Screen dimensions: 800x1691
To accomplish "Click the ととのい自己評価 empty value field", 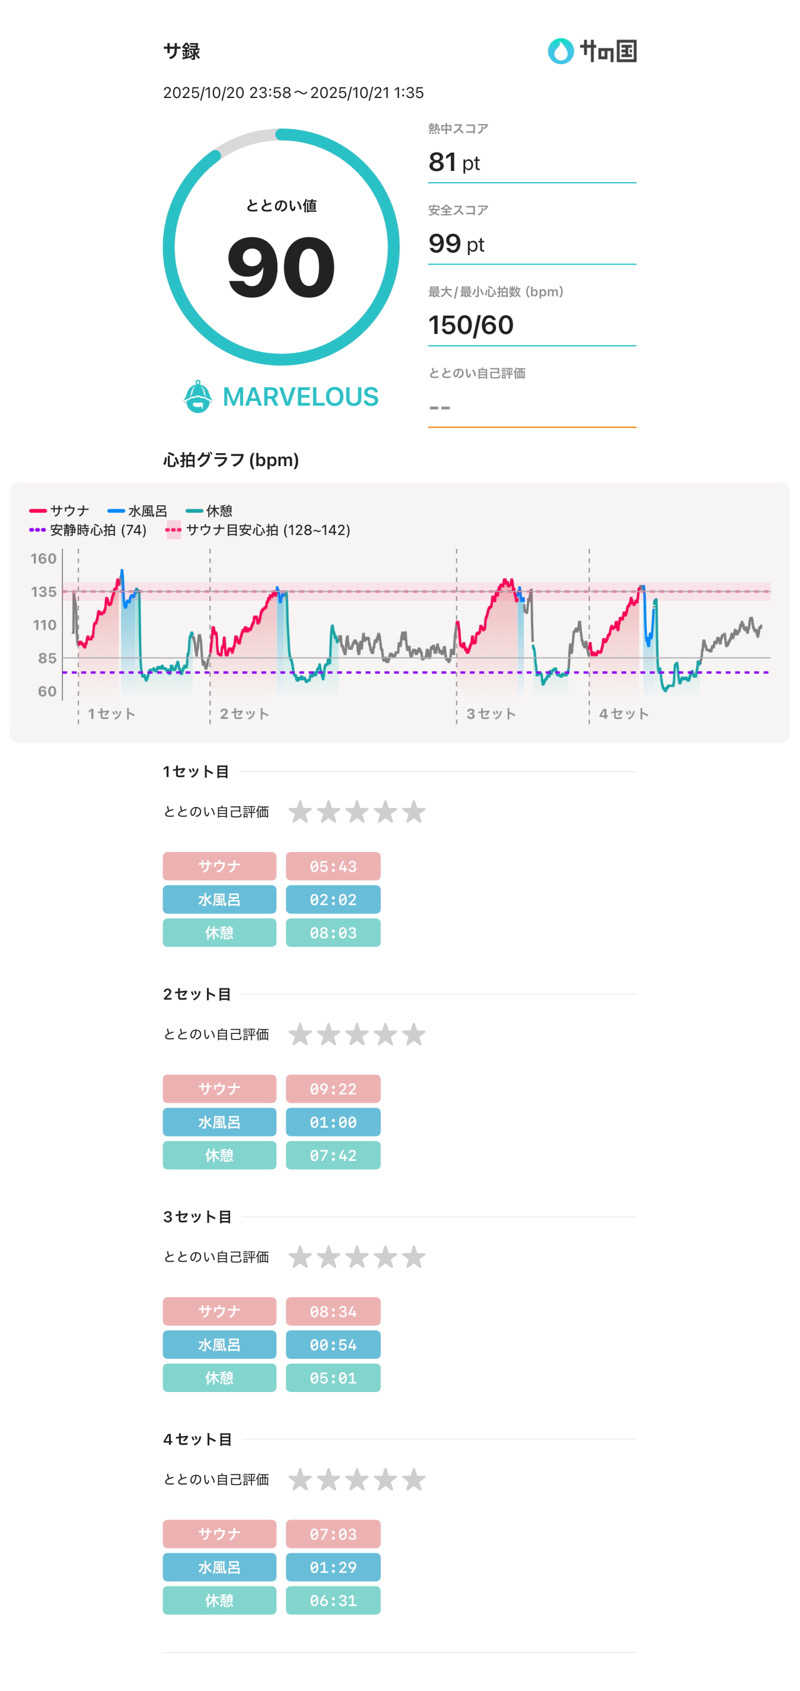I will 531,407.
